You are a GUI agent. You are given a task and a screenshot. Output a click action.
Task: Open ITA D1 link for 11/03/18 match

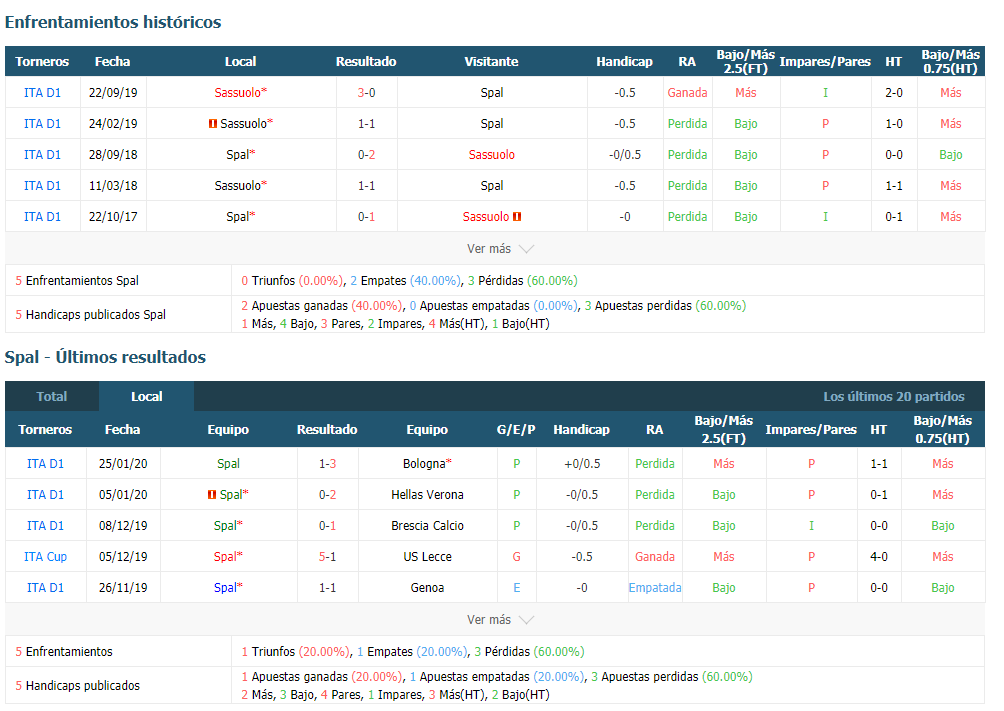(42, 186)
